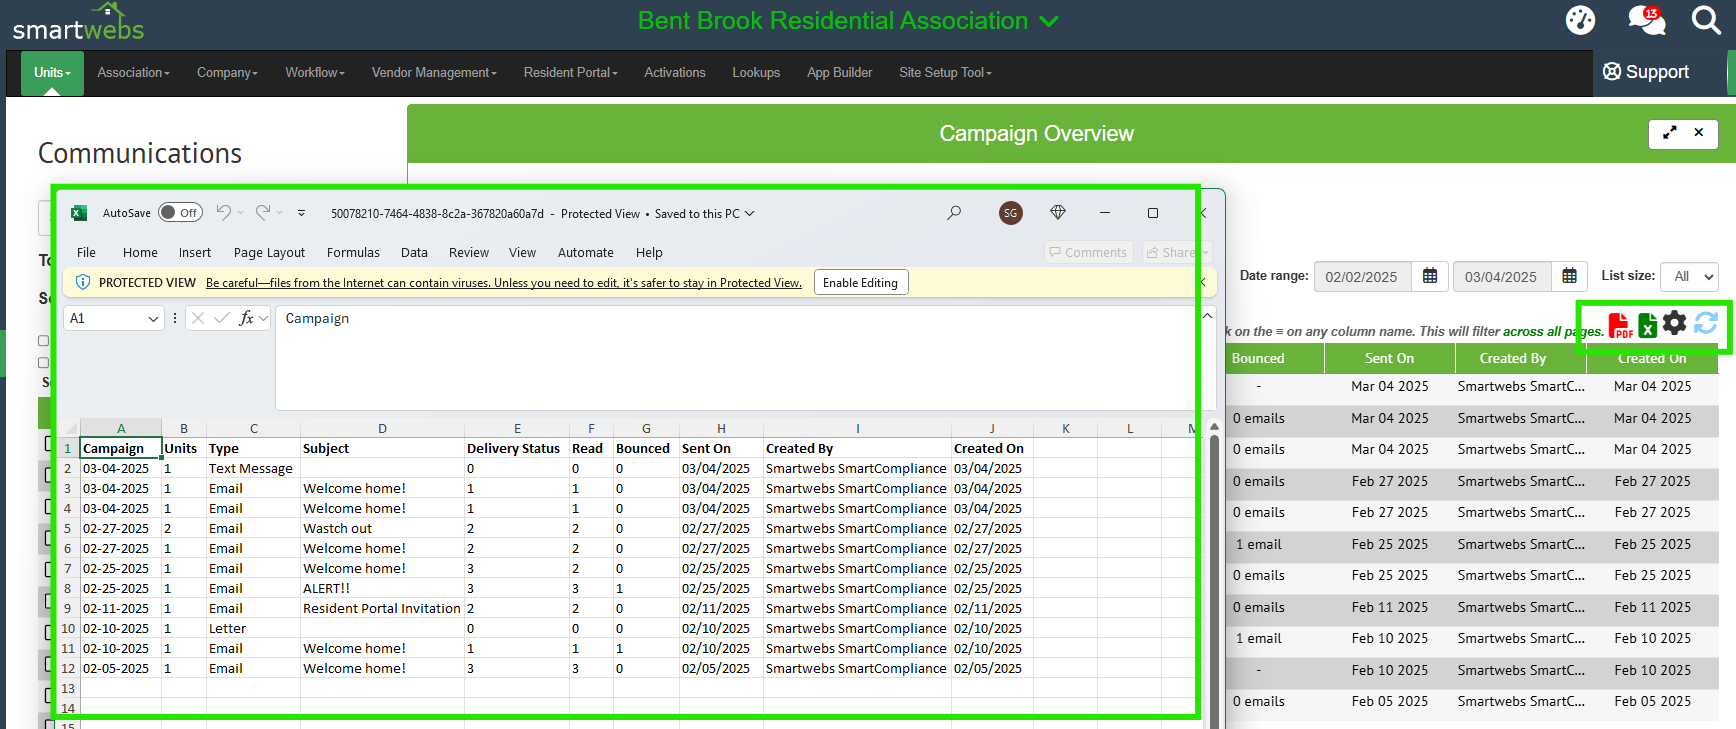Open Excel Comments button
1736x729 pixels.
click(1088, 253)
